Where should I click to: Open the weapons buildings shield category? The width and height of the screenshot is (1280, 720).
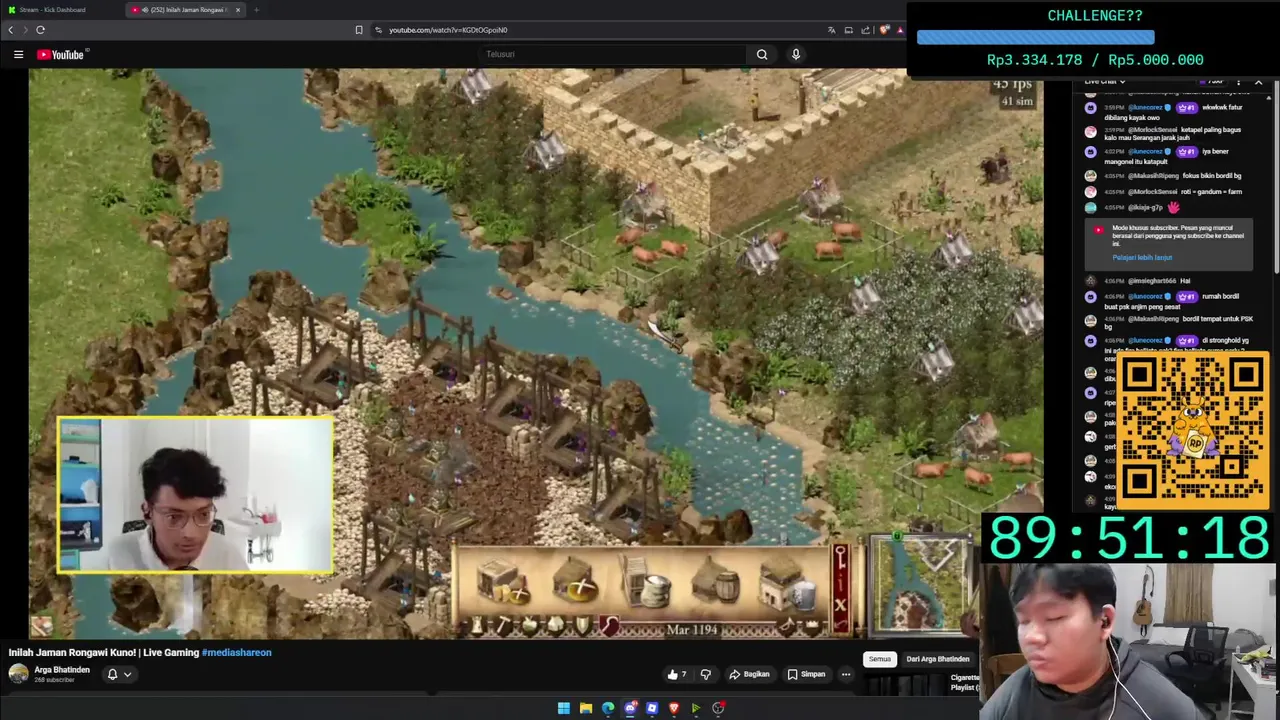[583, 625]
